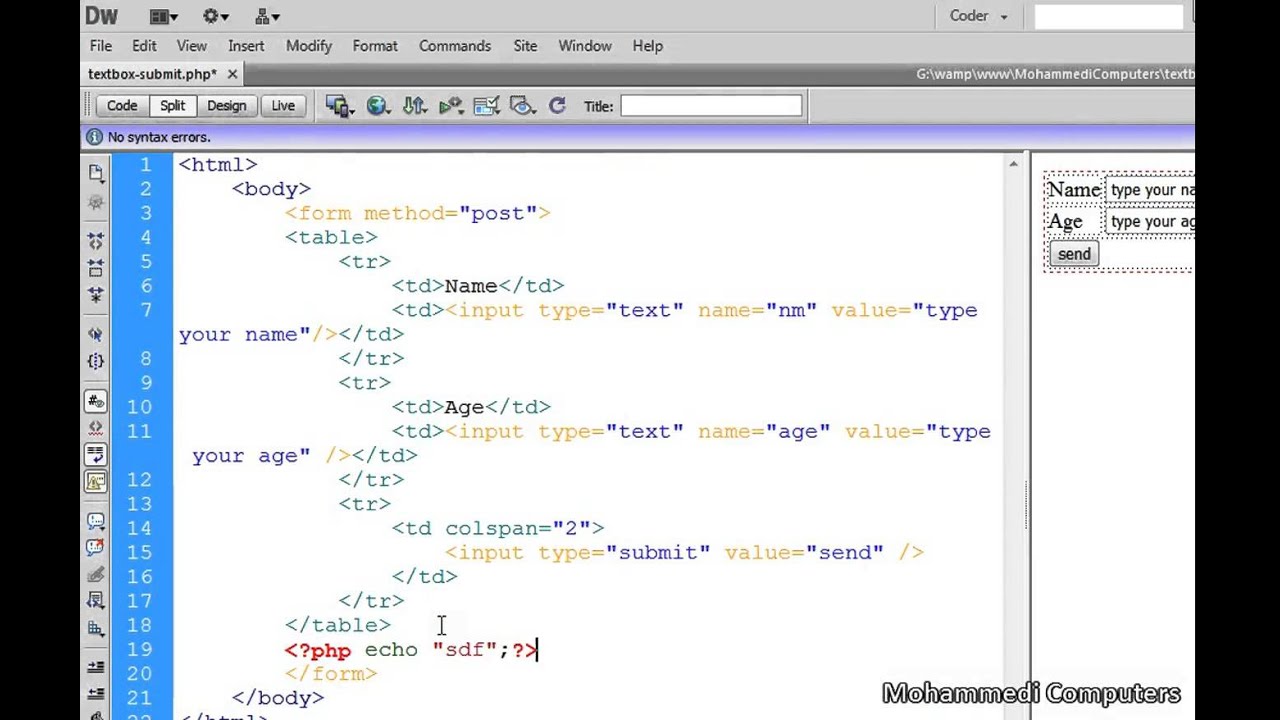Open the Coder workspace switcher dropdown
The image size is (1280, 720).
point(978,16)
